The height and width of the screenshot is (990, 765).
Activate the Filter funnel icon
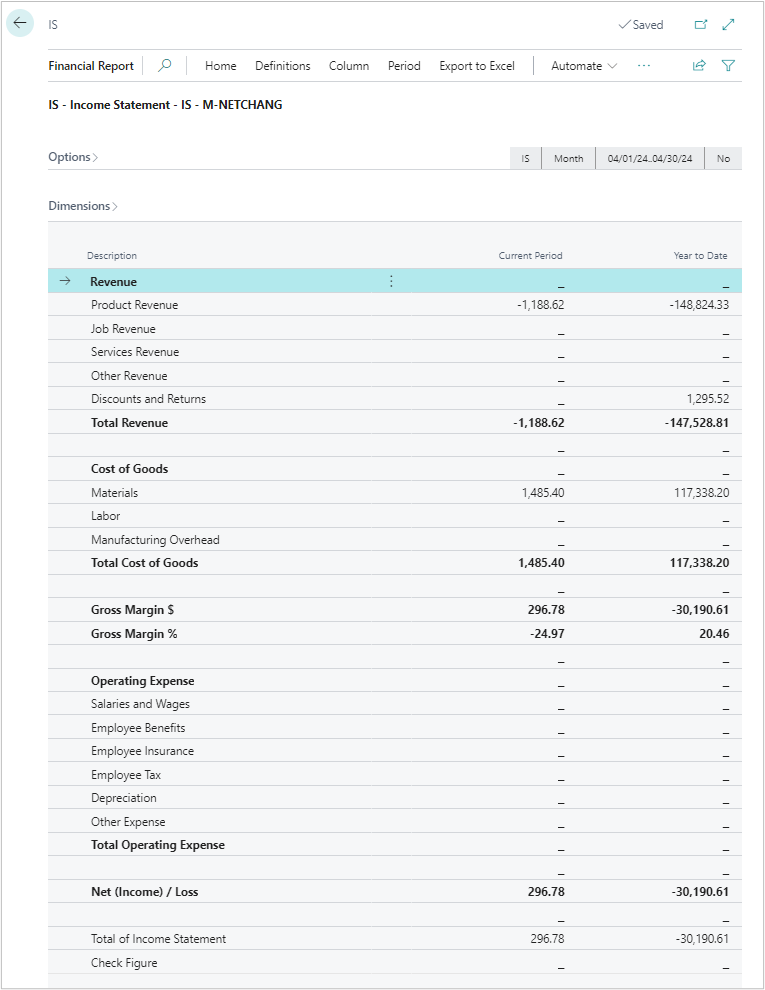[728, 66]
